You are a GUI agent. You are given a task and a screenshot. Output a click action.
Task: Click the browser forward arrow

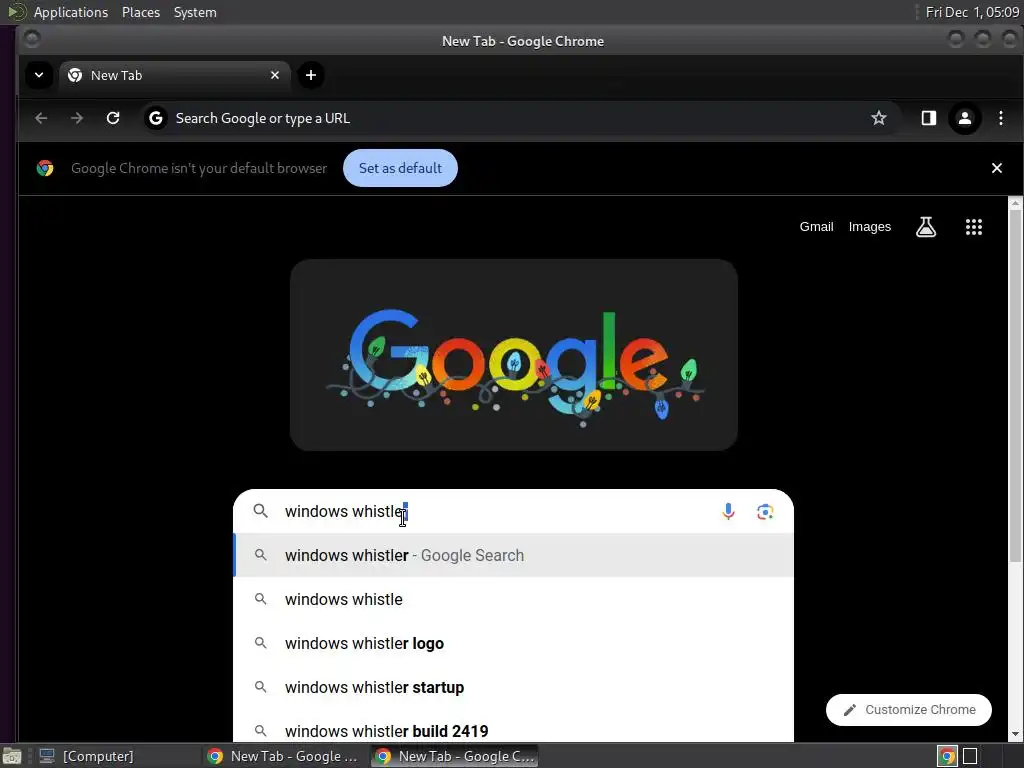coord(76,118)
